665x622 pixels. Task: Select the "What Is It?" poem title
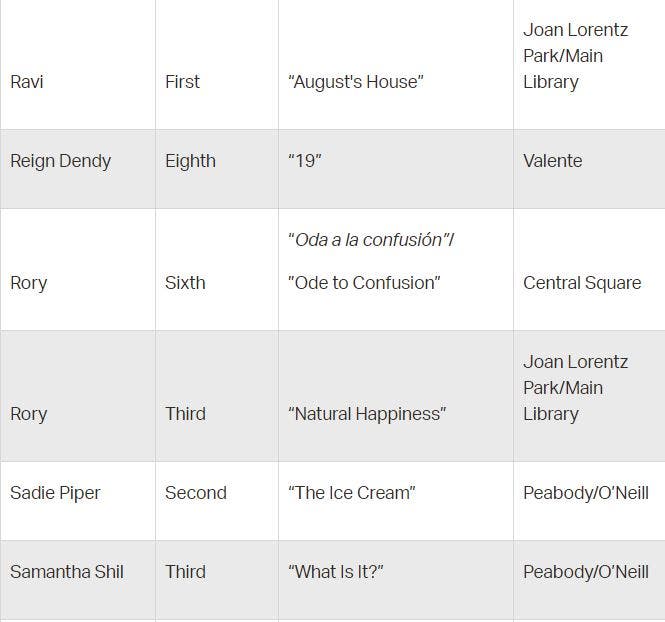(336, 572)
